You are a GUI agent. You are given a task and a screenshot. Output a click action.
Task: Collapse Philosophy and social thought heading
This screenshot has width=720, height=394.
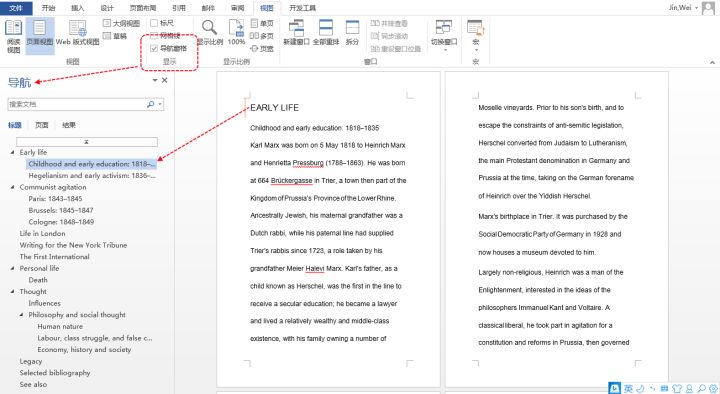[21, 315]
